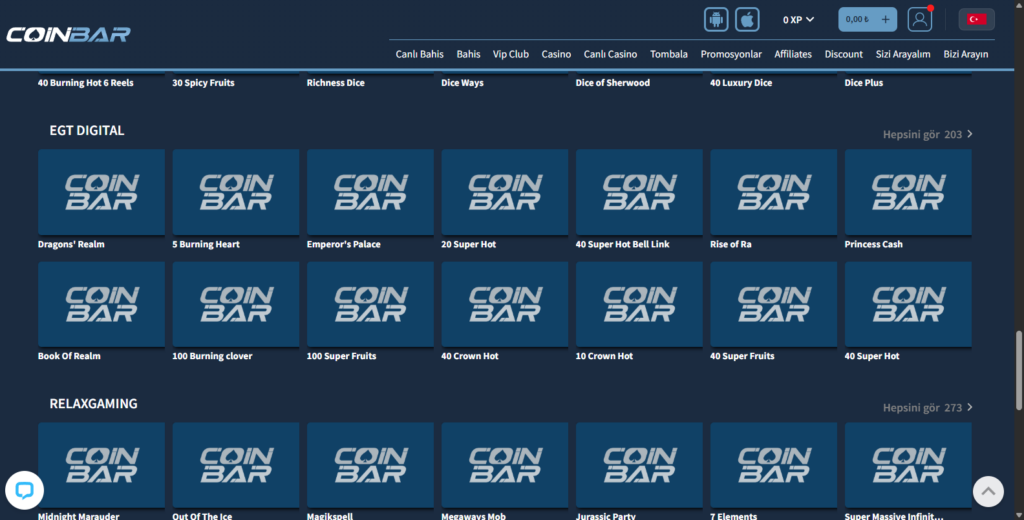
Task: Open the user profile icon
Action: (919, 19)
